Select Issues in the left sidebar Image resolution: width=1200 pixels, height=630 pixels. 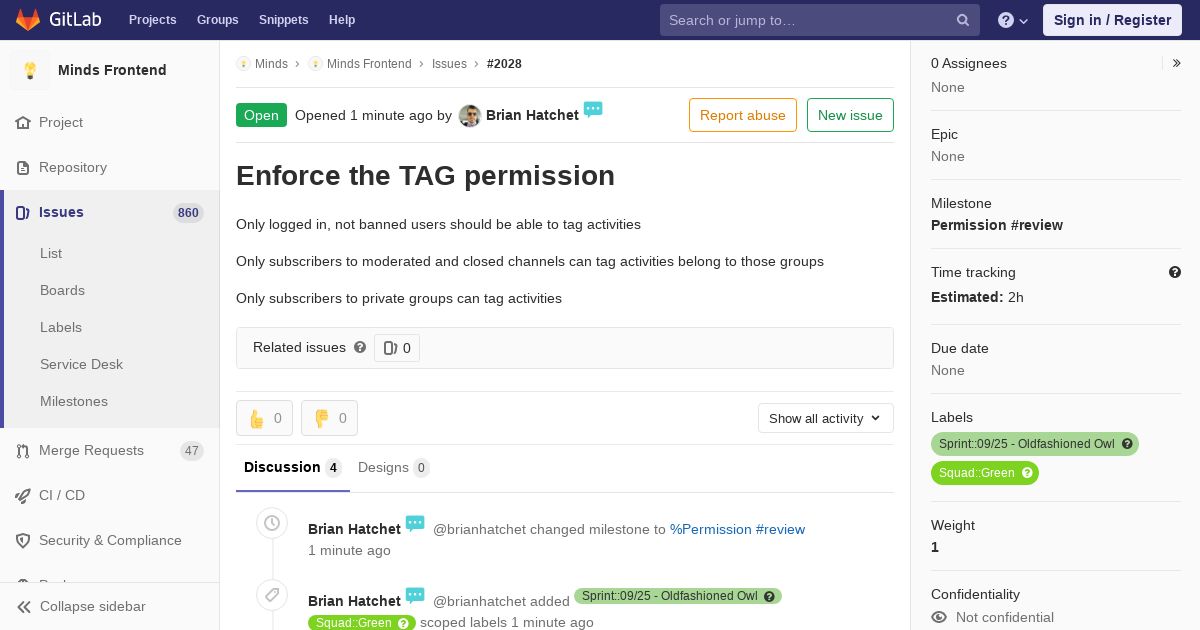click(x=110, y=213)
